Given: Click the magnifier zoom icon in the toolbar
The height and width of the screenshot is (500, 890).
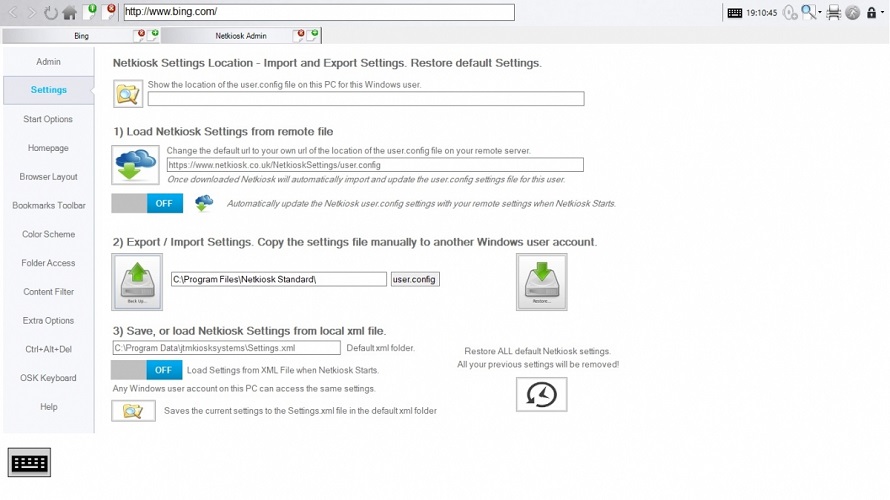Looking at the screenshot, I should point(808,12).
